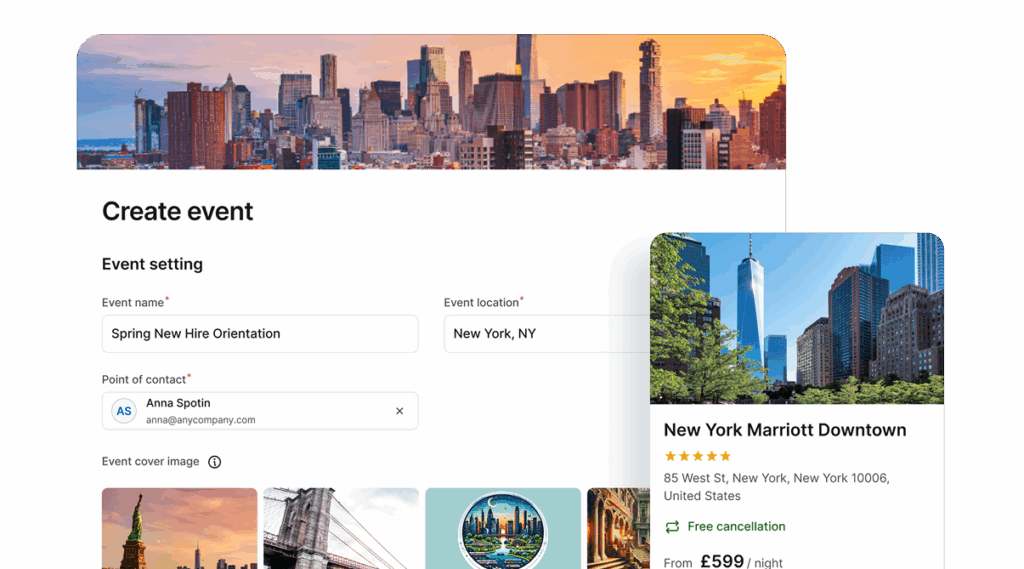Click the AS avatar icon

[123, 411]
